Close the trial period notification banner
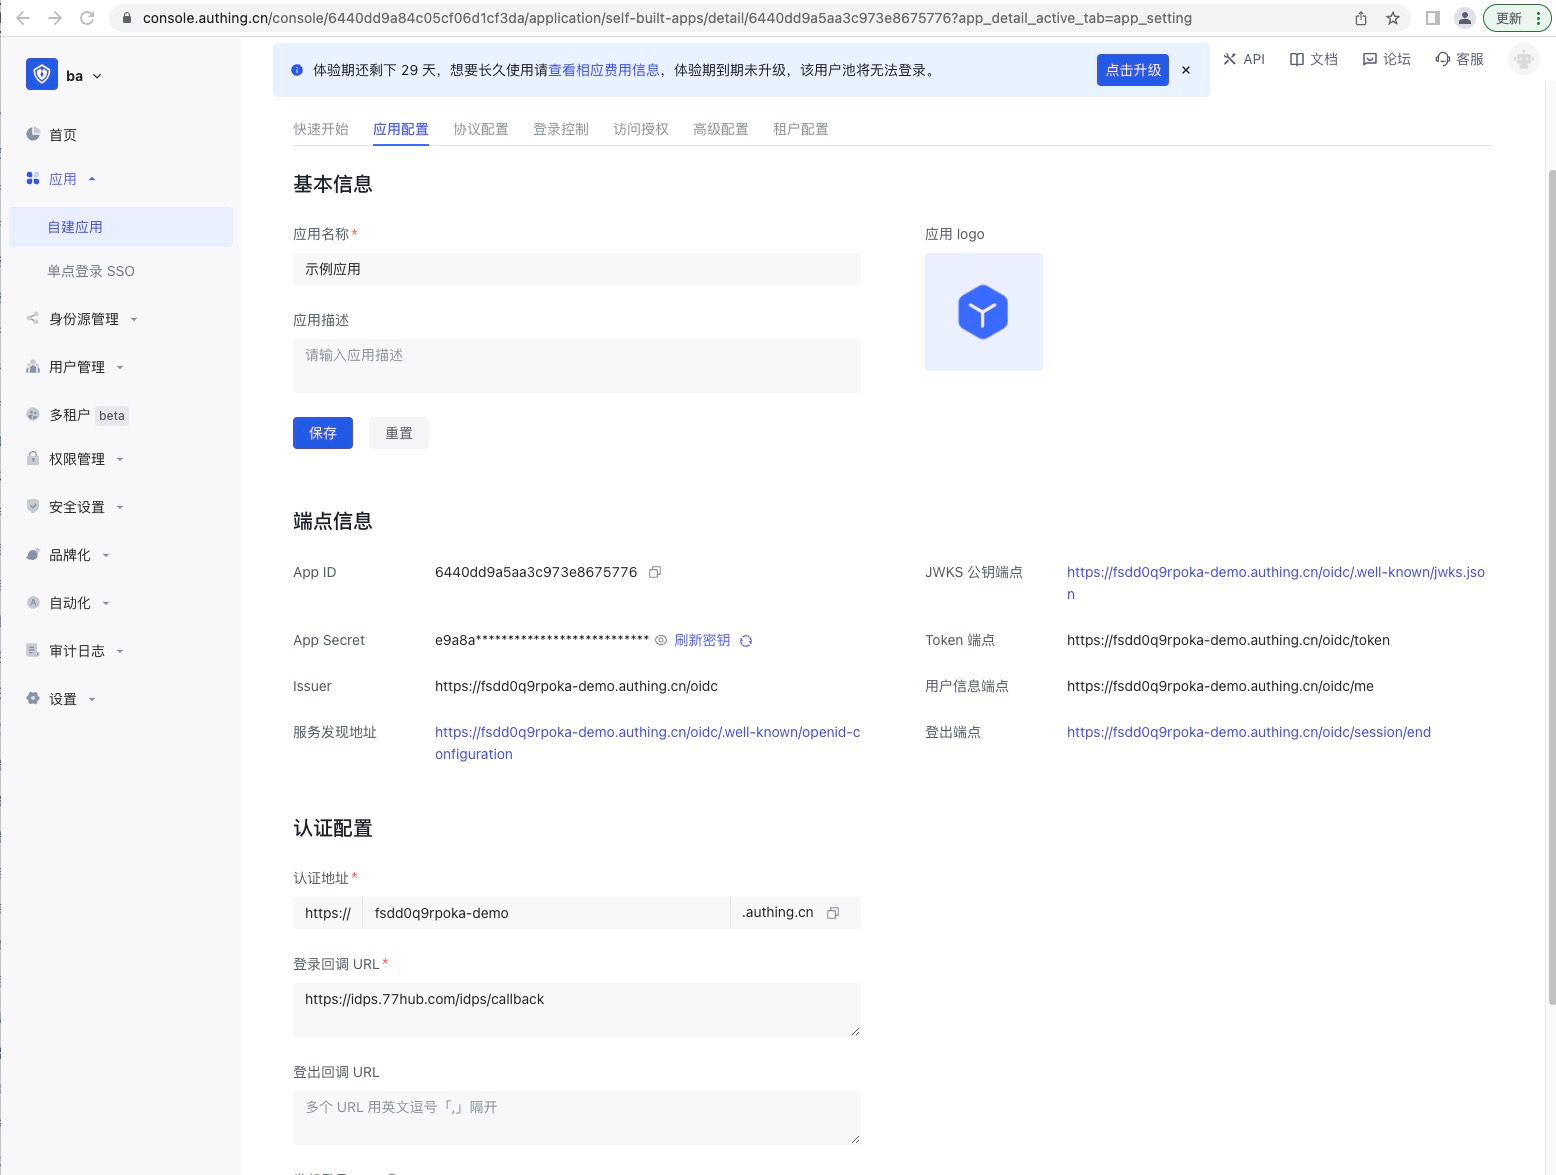This screenshot has height=1175, width=1556. coord(1186,70)
